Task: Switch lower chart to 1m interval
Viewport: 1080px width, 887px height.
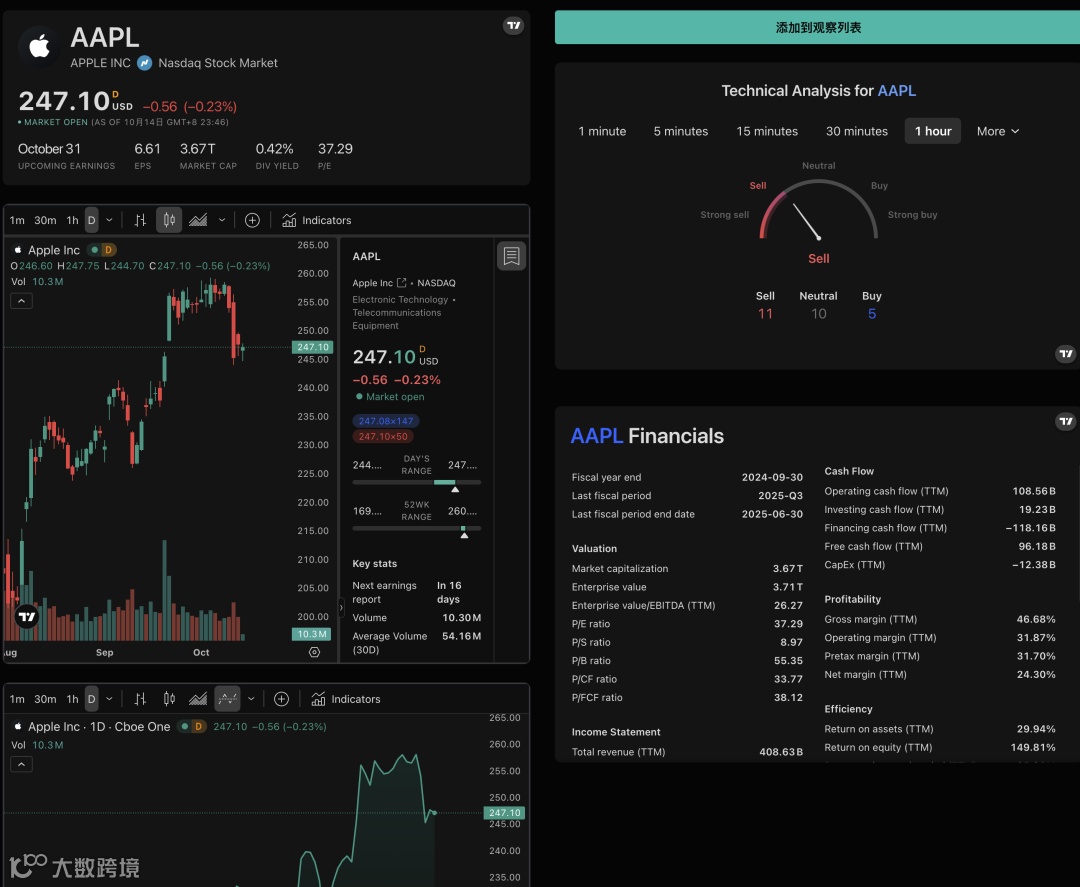Action: tap(17, 699)
